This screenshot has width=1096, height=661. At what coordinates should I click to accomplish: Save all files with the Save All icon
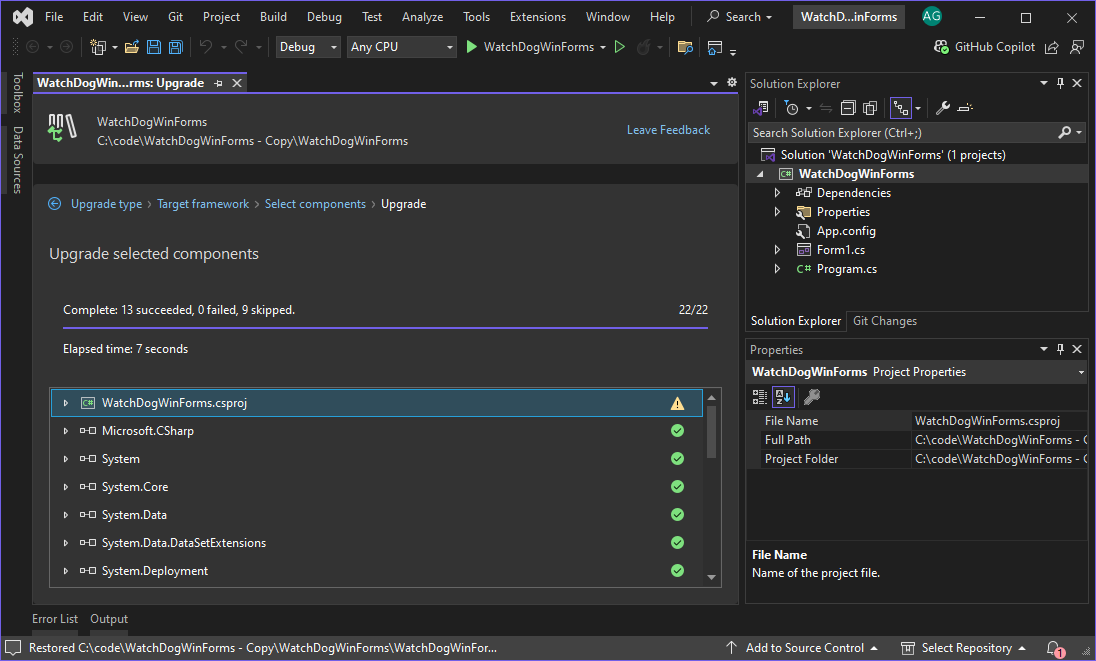[x=175, y=46]
